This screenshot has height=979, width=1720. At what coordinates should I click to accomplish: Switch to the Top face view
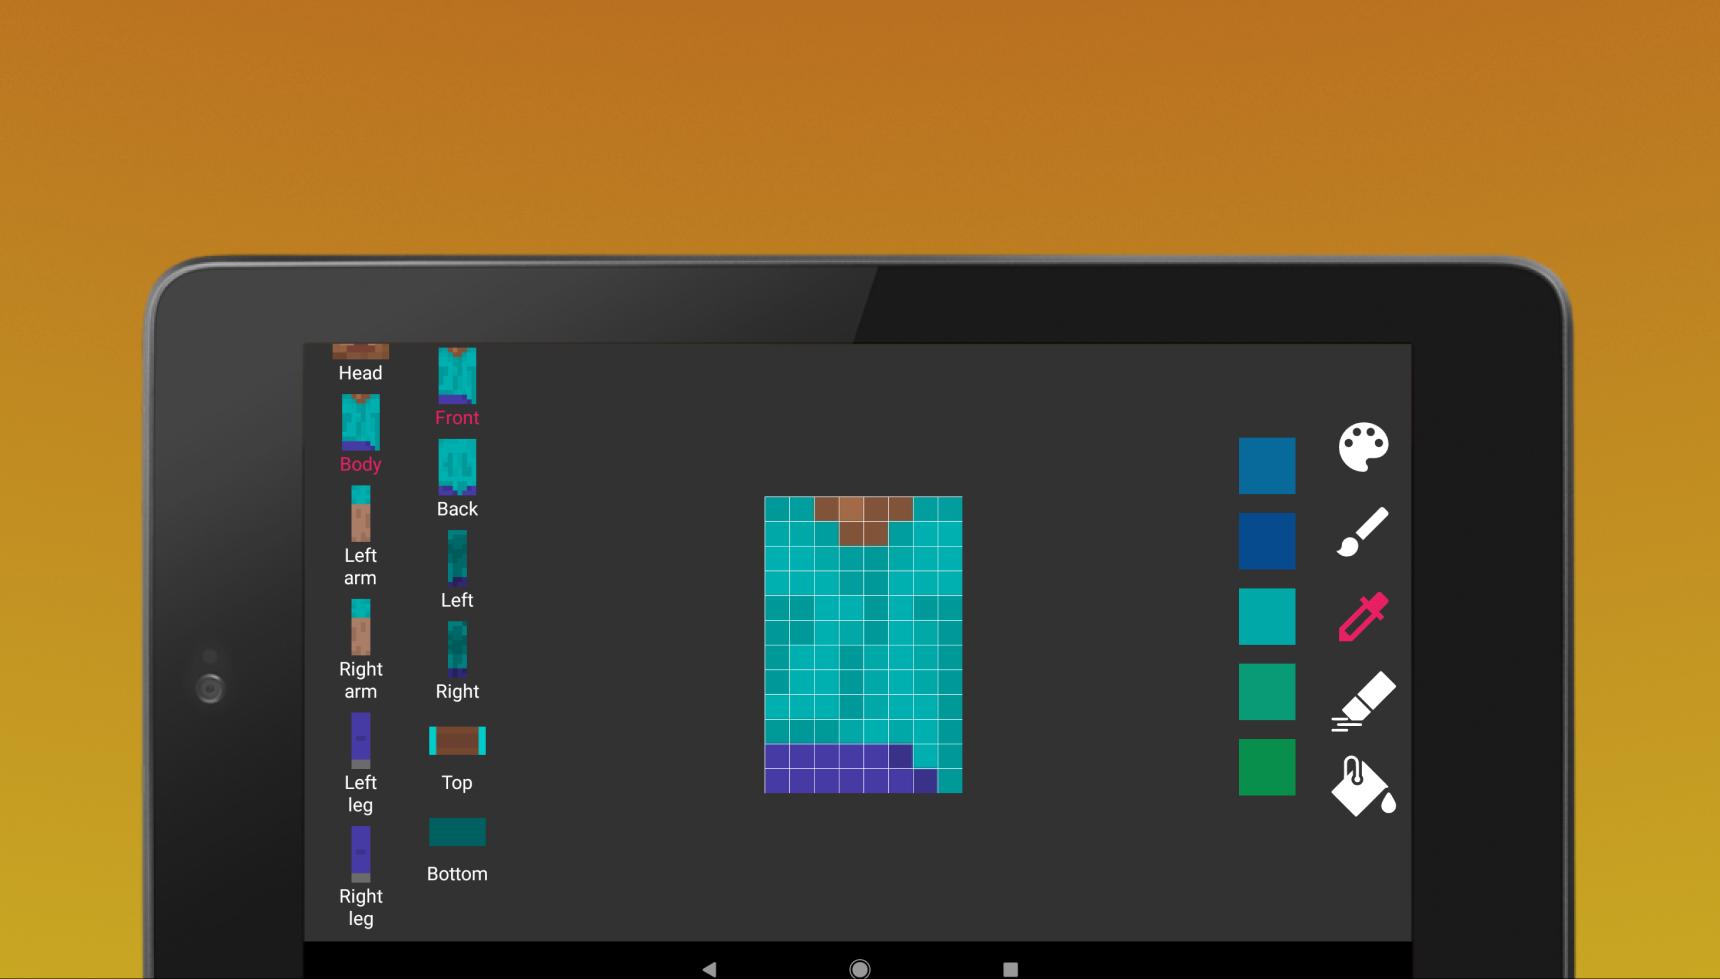pyautogui.click(x=457, y=759)
